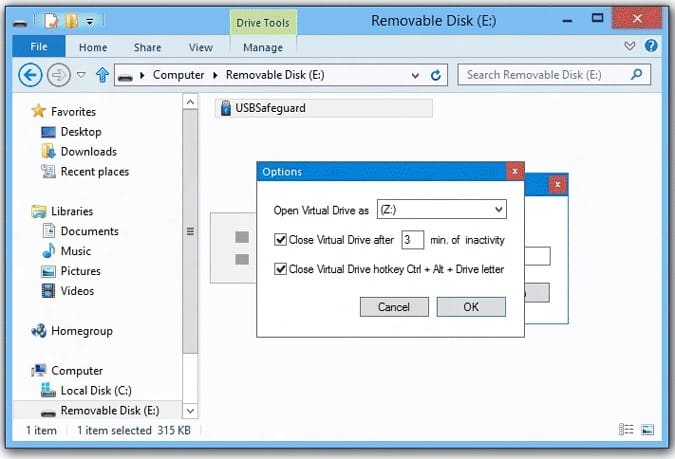Click the minutes of inactivity field

pos(412,239)
